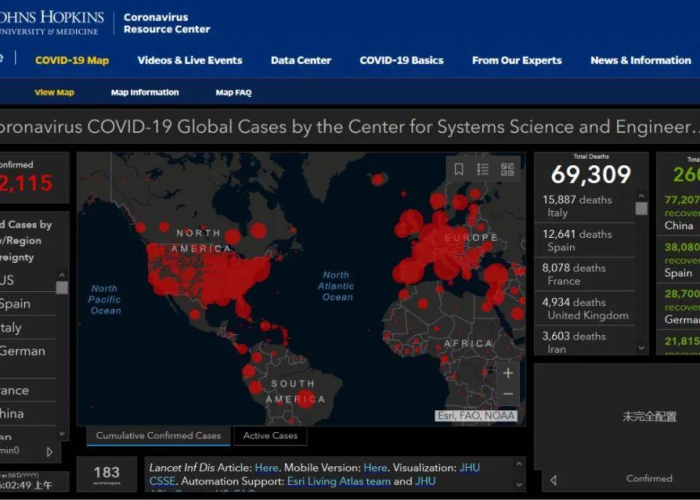
Task: Zoom out with the map minus button
Action: click(508, 394)
